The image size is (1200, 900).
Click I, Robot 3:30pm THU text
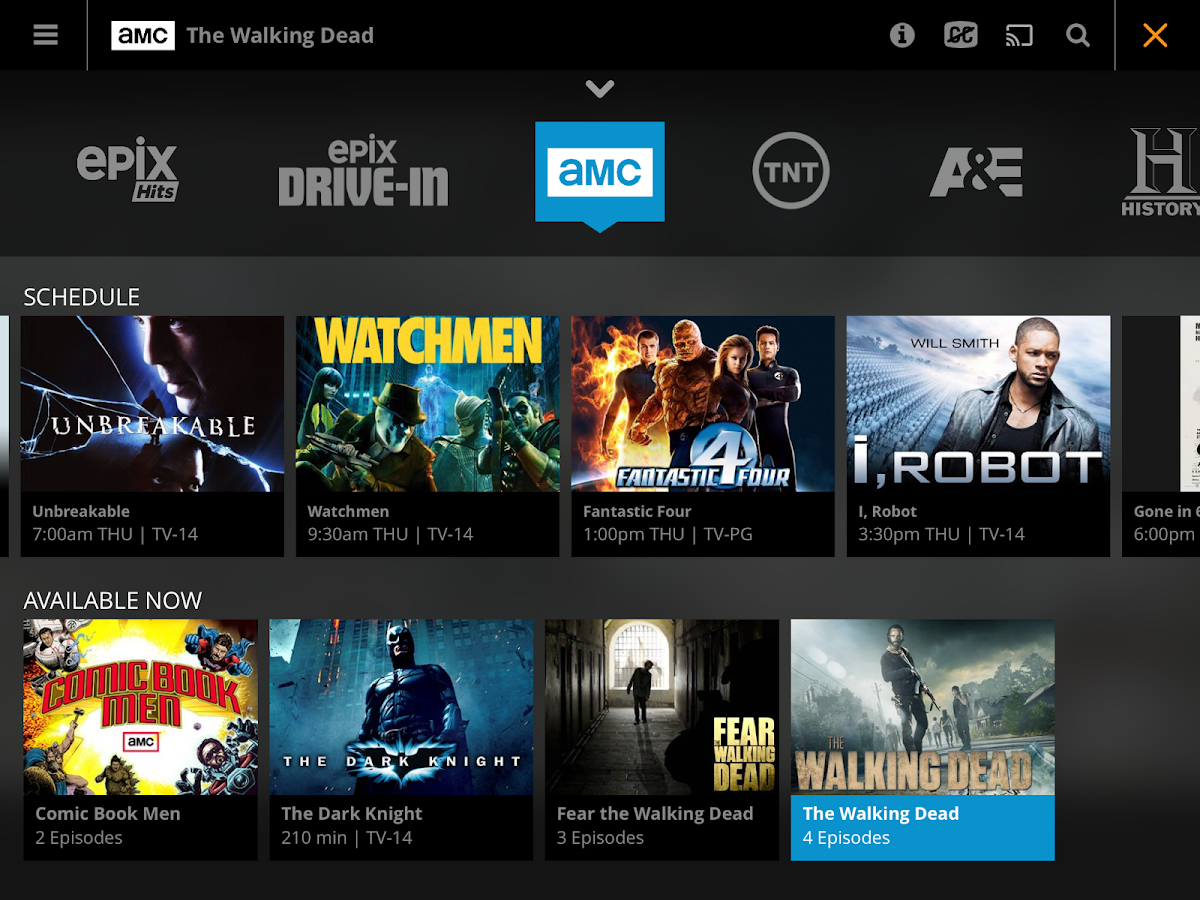[941, 523]
